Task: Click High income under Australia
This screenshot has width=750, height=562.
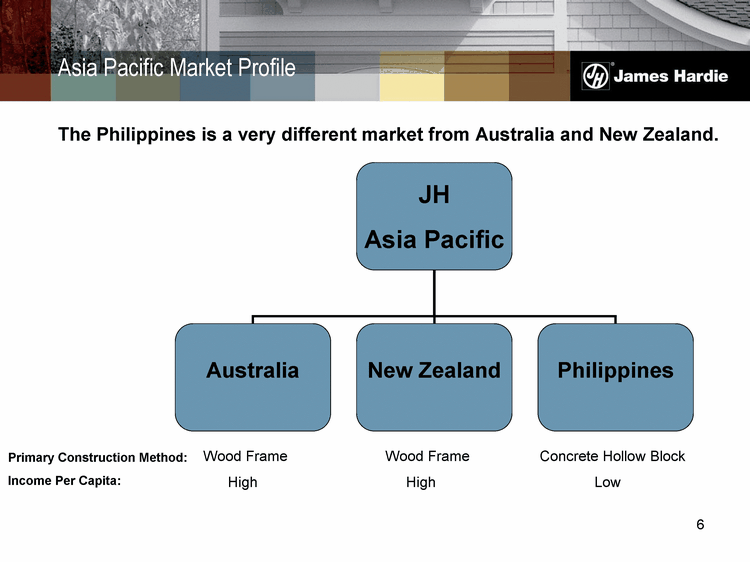Action: pyautogui.click(x=243, y=482)
